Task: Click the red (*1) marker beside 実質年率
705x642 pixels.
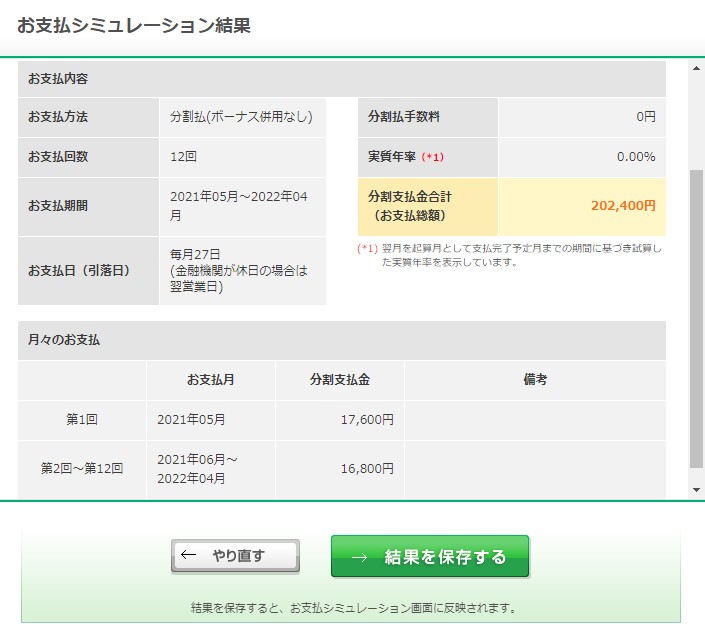Action: pyautogui.click(x=433, y=157)
